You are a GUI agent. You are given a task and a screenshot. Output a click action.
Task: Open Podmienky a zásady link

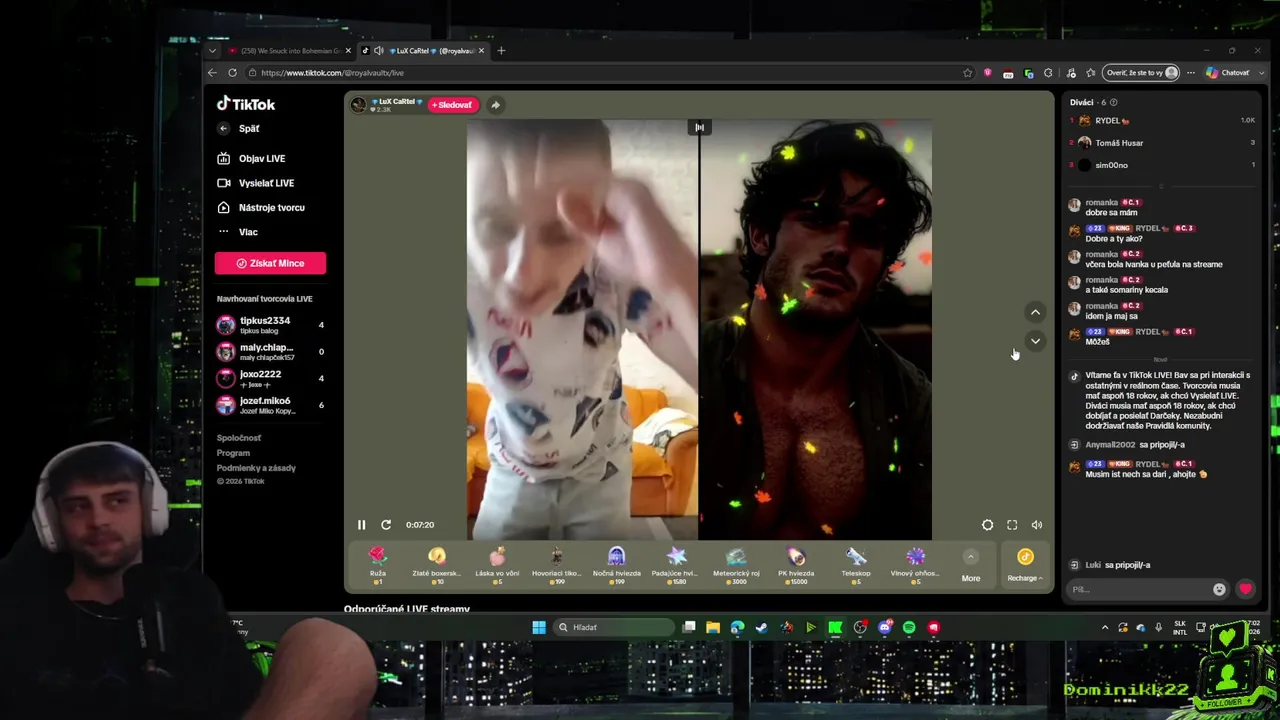click(256, 468)
